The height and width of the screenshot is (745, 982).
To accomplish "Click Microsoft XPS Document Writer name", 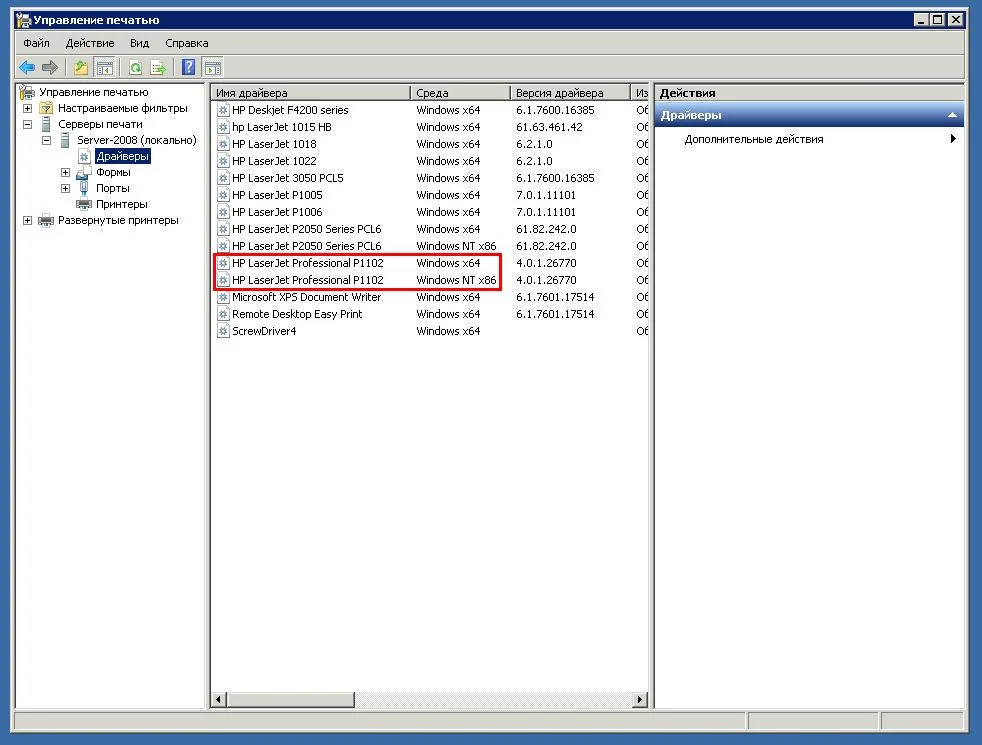I will pos(306,297).
